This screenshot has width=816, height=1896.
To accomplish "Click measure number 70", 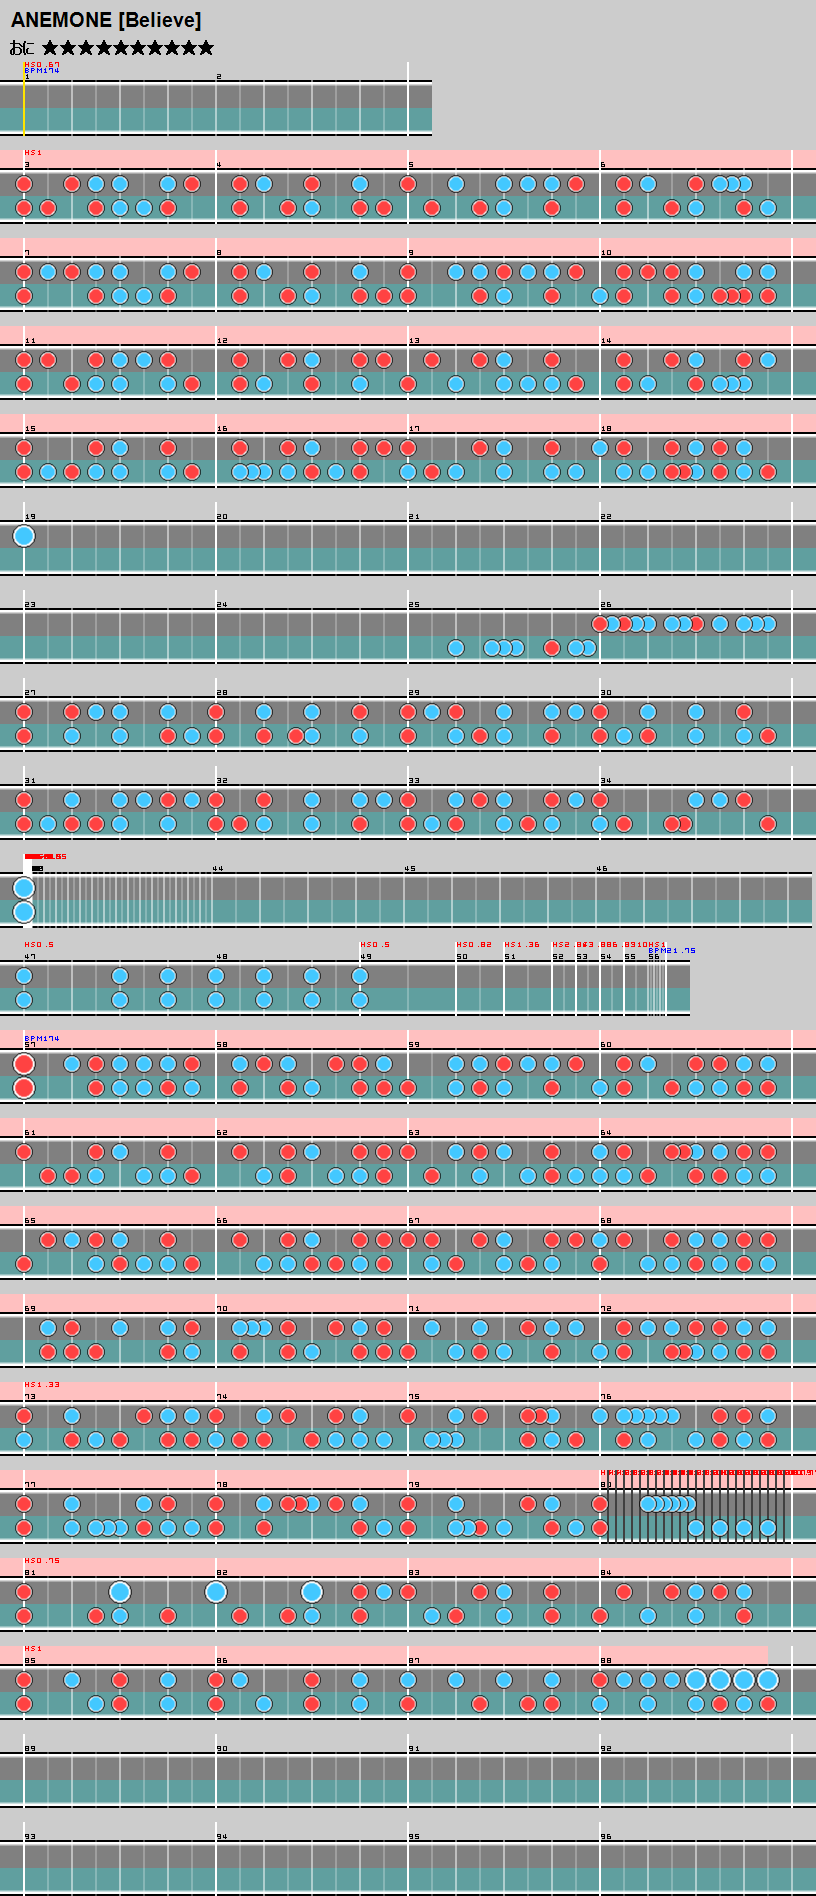I will click(222, 1309).
